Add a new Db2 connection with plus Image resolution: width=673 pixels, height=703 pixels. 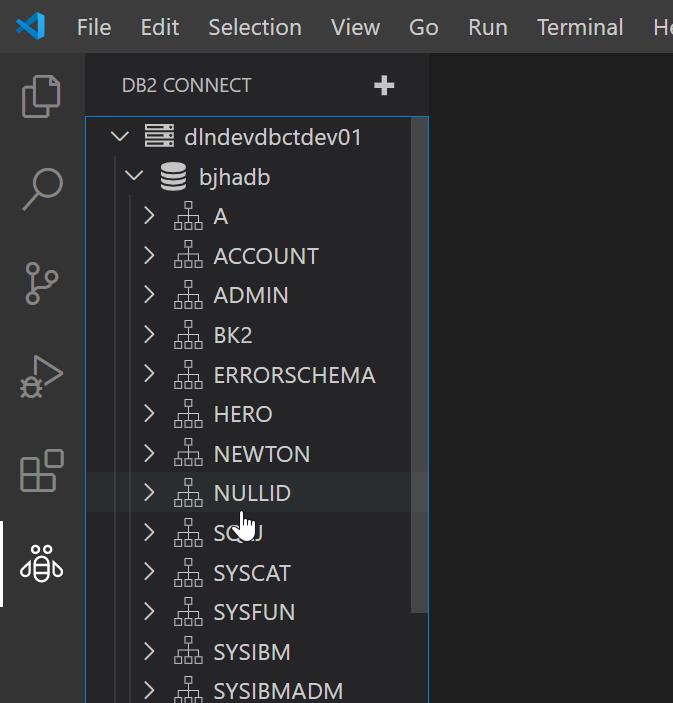(384, 85)
